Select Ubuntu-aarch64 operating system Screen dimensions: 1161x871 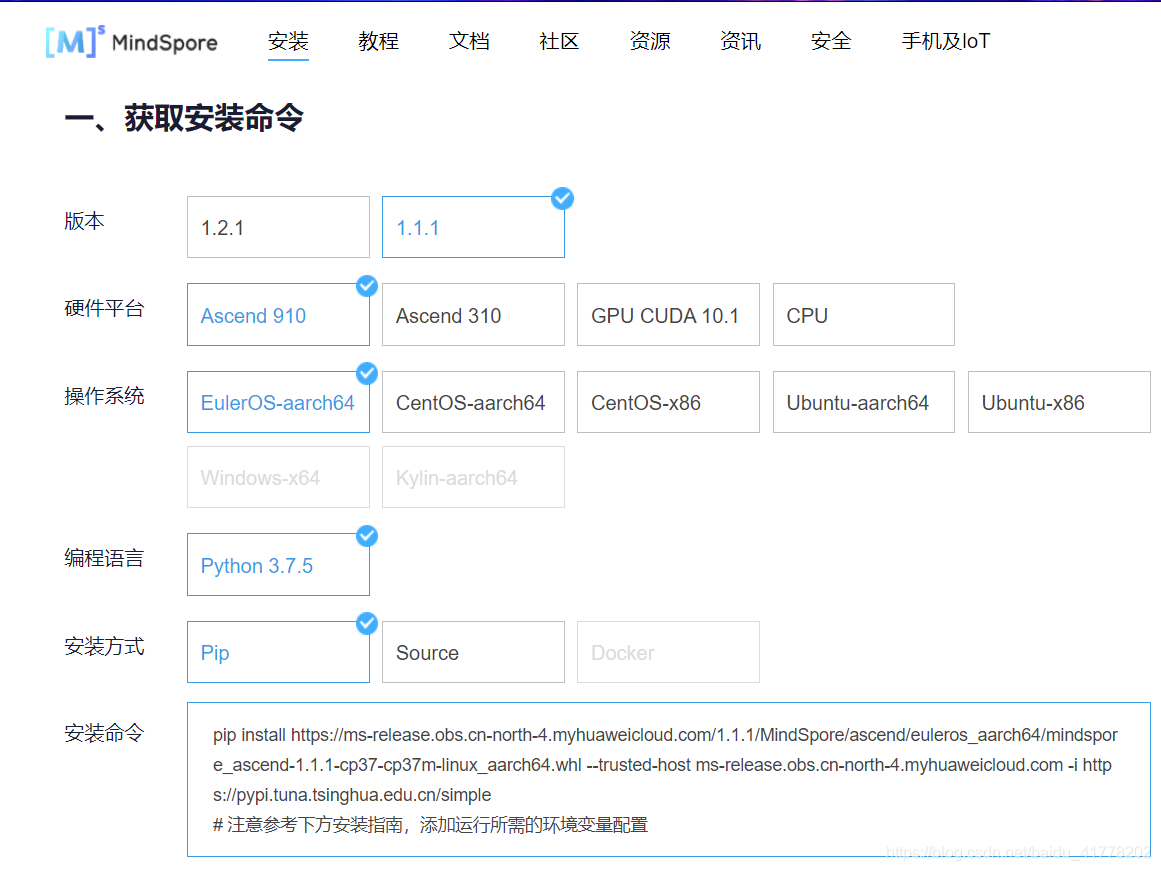[863, 402]
